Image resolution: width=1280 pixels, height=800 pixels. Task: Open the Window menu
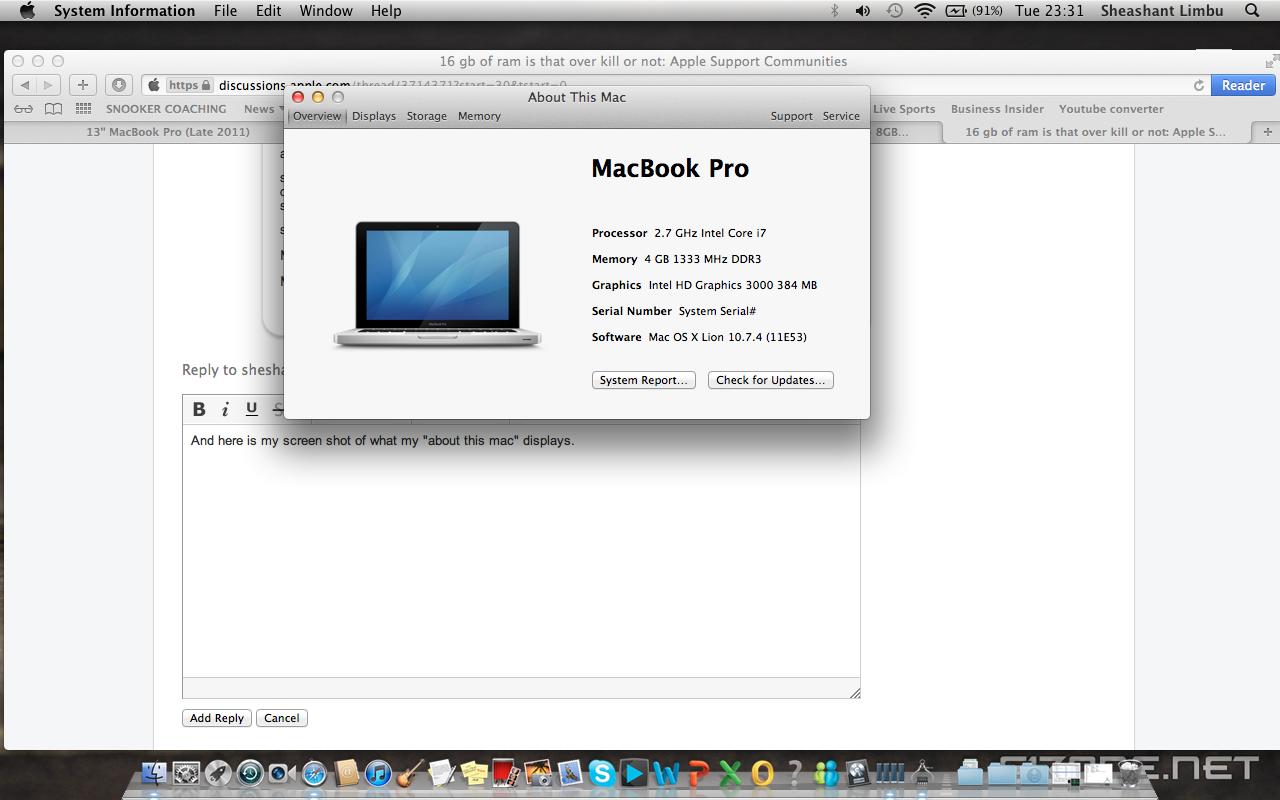point(326,11)
